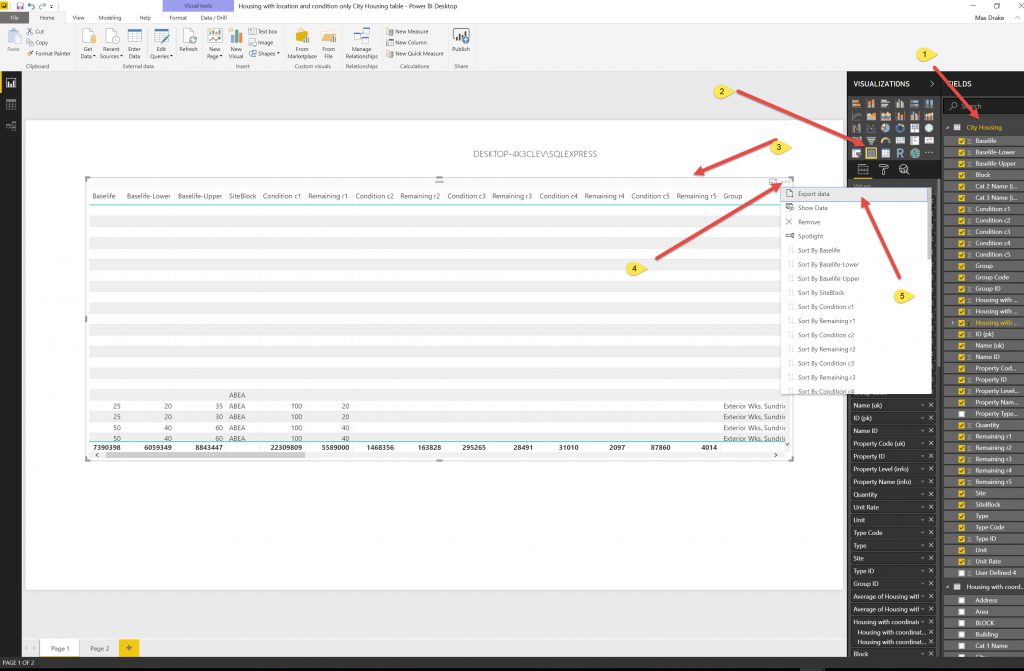
Task: Collapse the City Housing table in Fields
Action: (x=947, y=128)
